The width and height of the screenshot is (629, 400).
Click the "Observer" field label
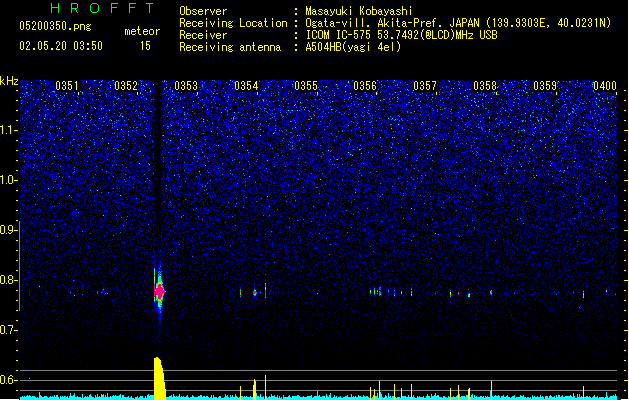203,11
